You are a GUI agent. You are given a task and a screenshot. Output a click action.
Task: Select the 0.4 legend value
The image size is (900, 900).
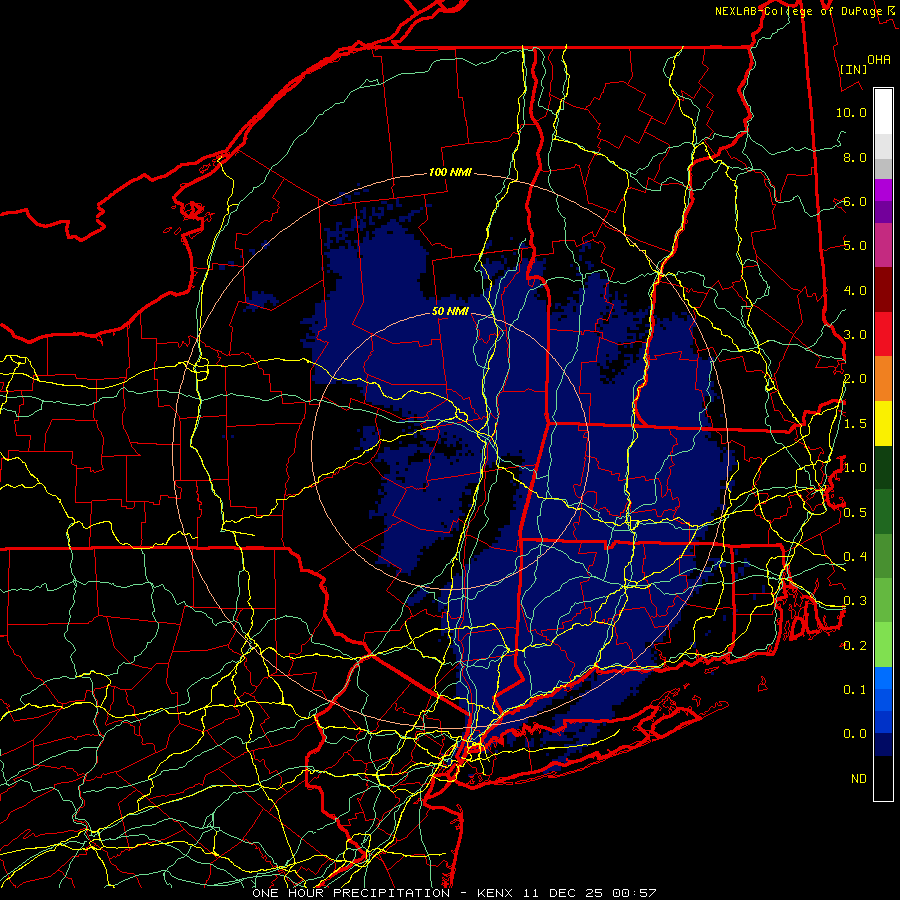pos(855,556)
